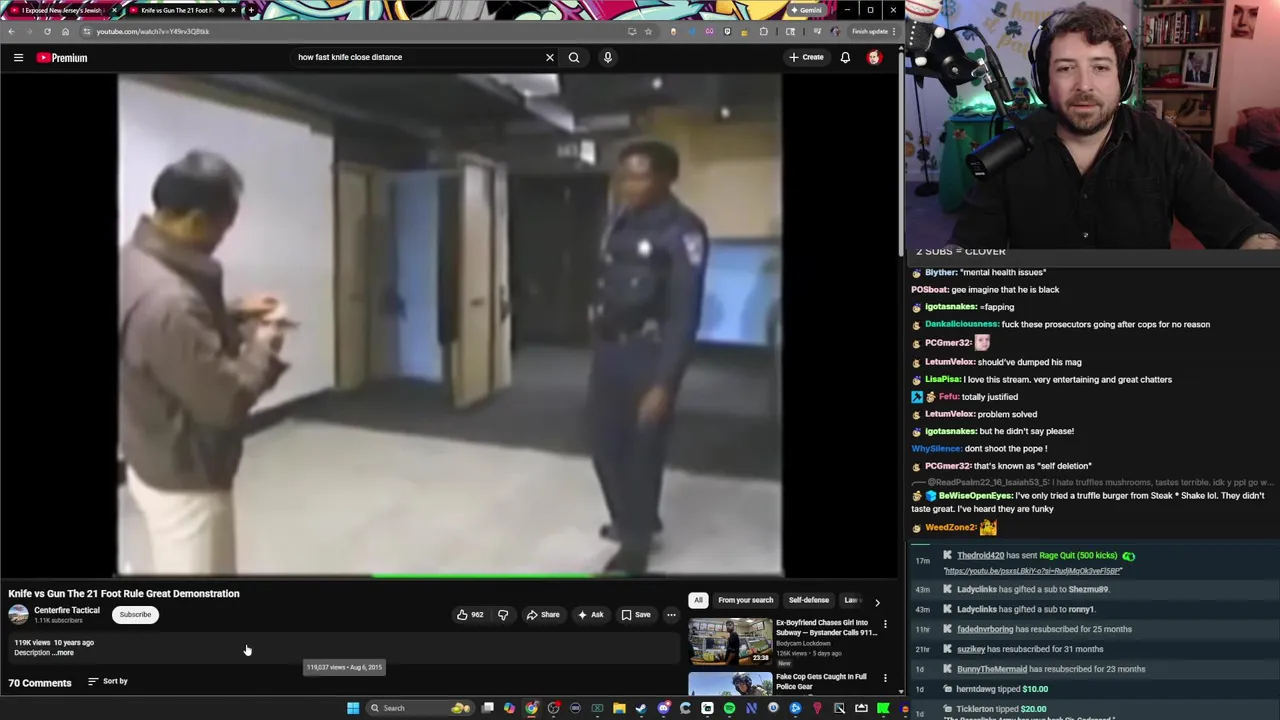The width and height of the screenshot is (1280, 720).
Task: Open Discord from the taskbar
Action: tap(664, 708)
